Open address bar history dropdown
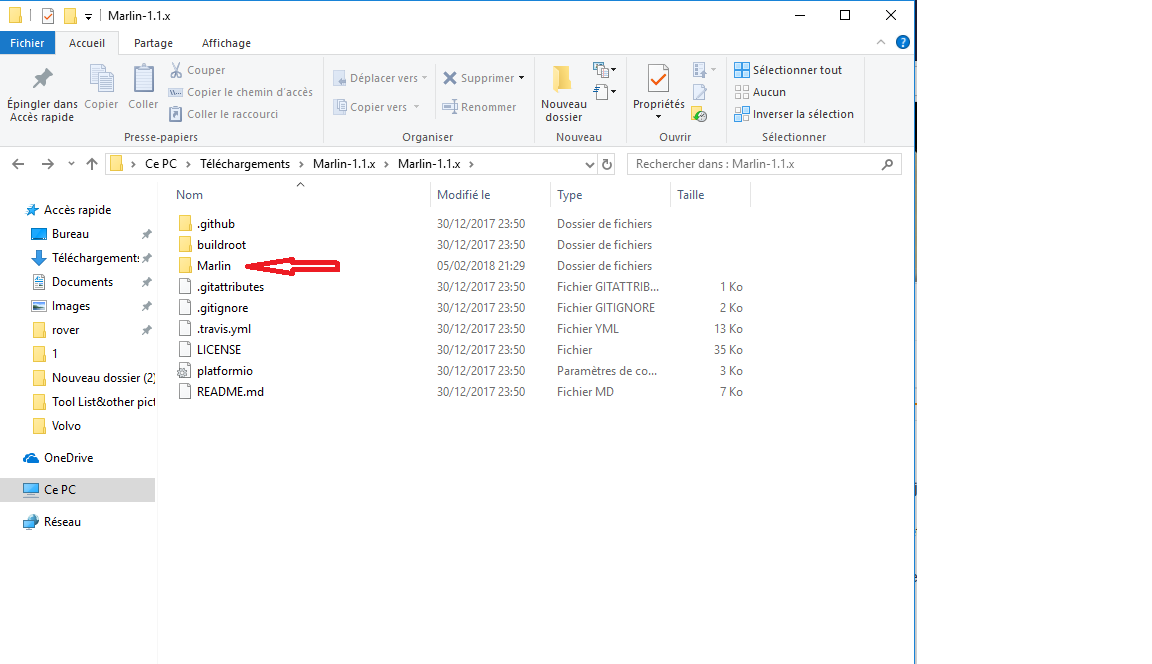1152x664 pixels. 589,164
